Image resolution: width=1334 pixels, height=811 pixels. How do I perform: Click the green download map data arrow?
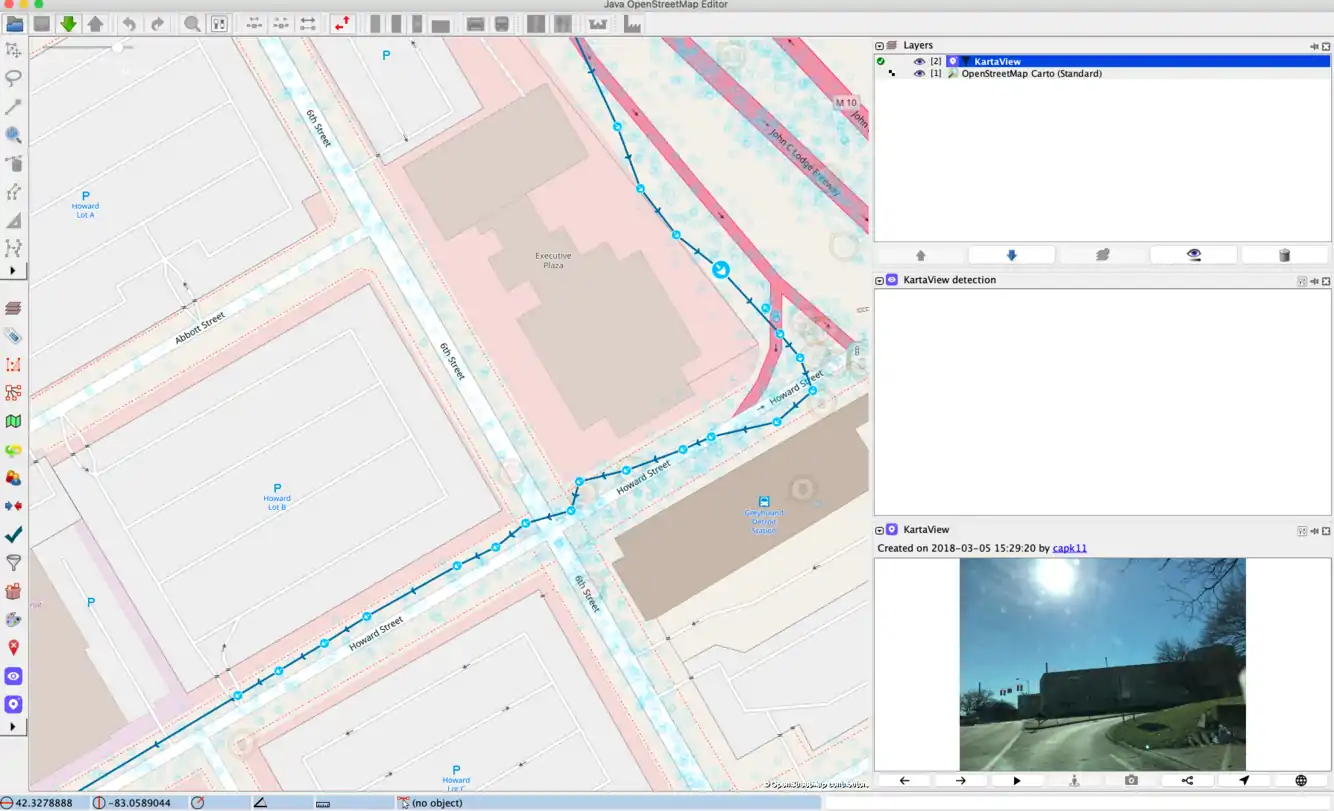(68, 23)
